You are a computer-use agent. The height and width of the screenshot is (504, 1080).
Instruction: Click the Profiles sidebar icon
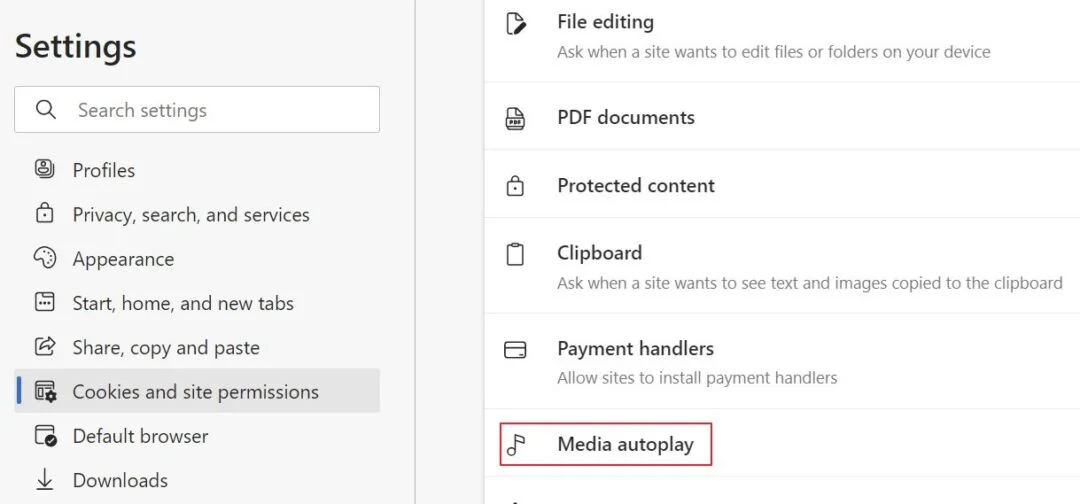[x=45, y=169]
